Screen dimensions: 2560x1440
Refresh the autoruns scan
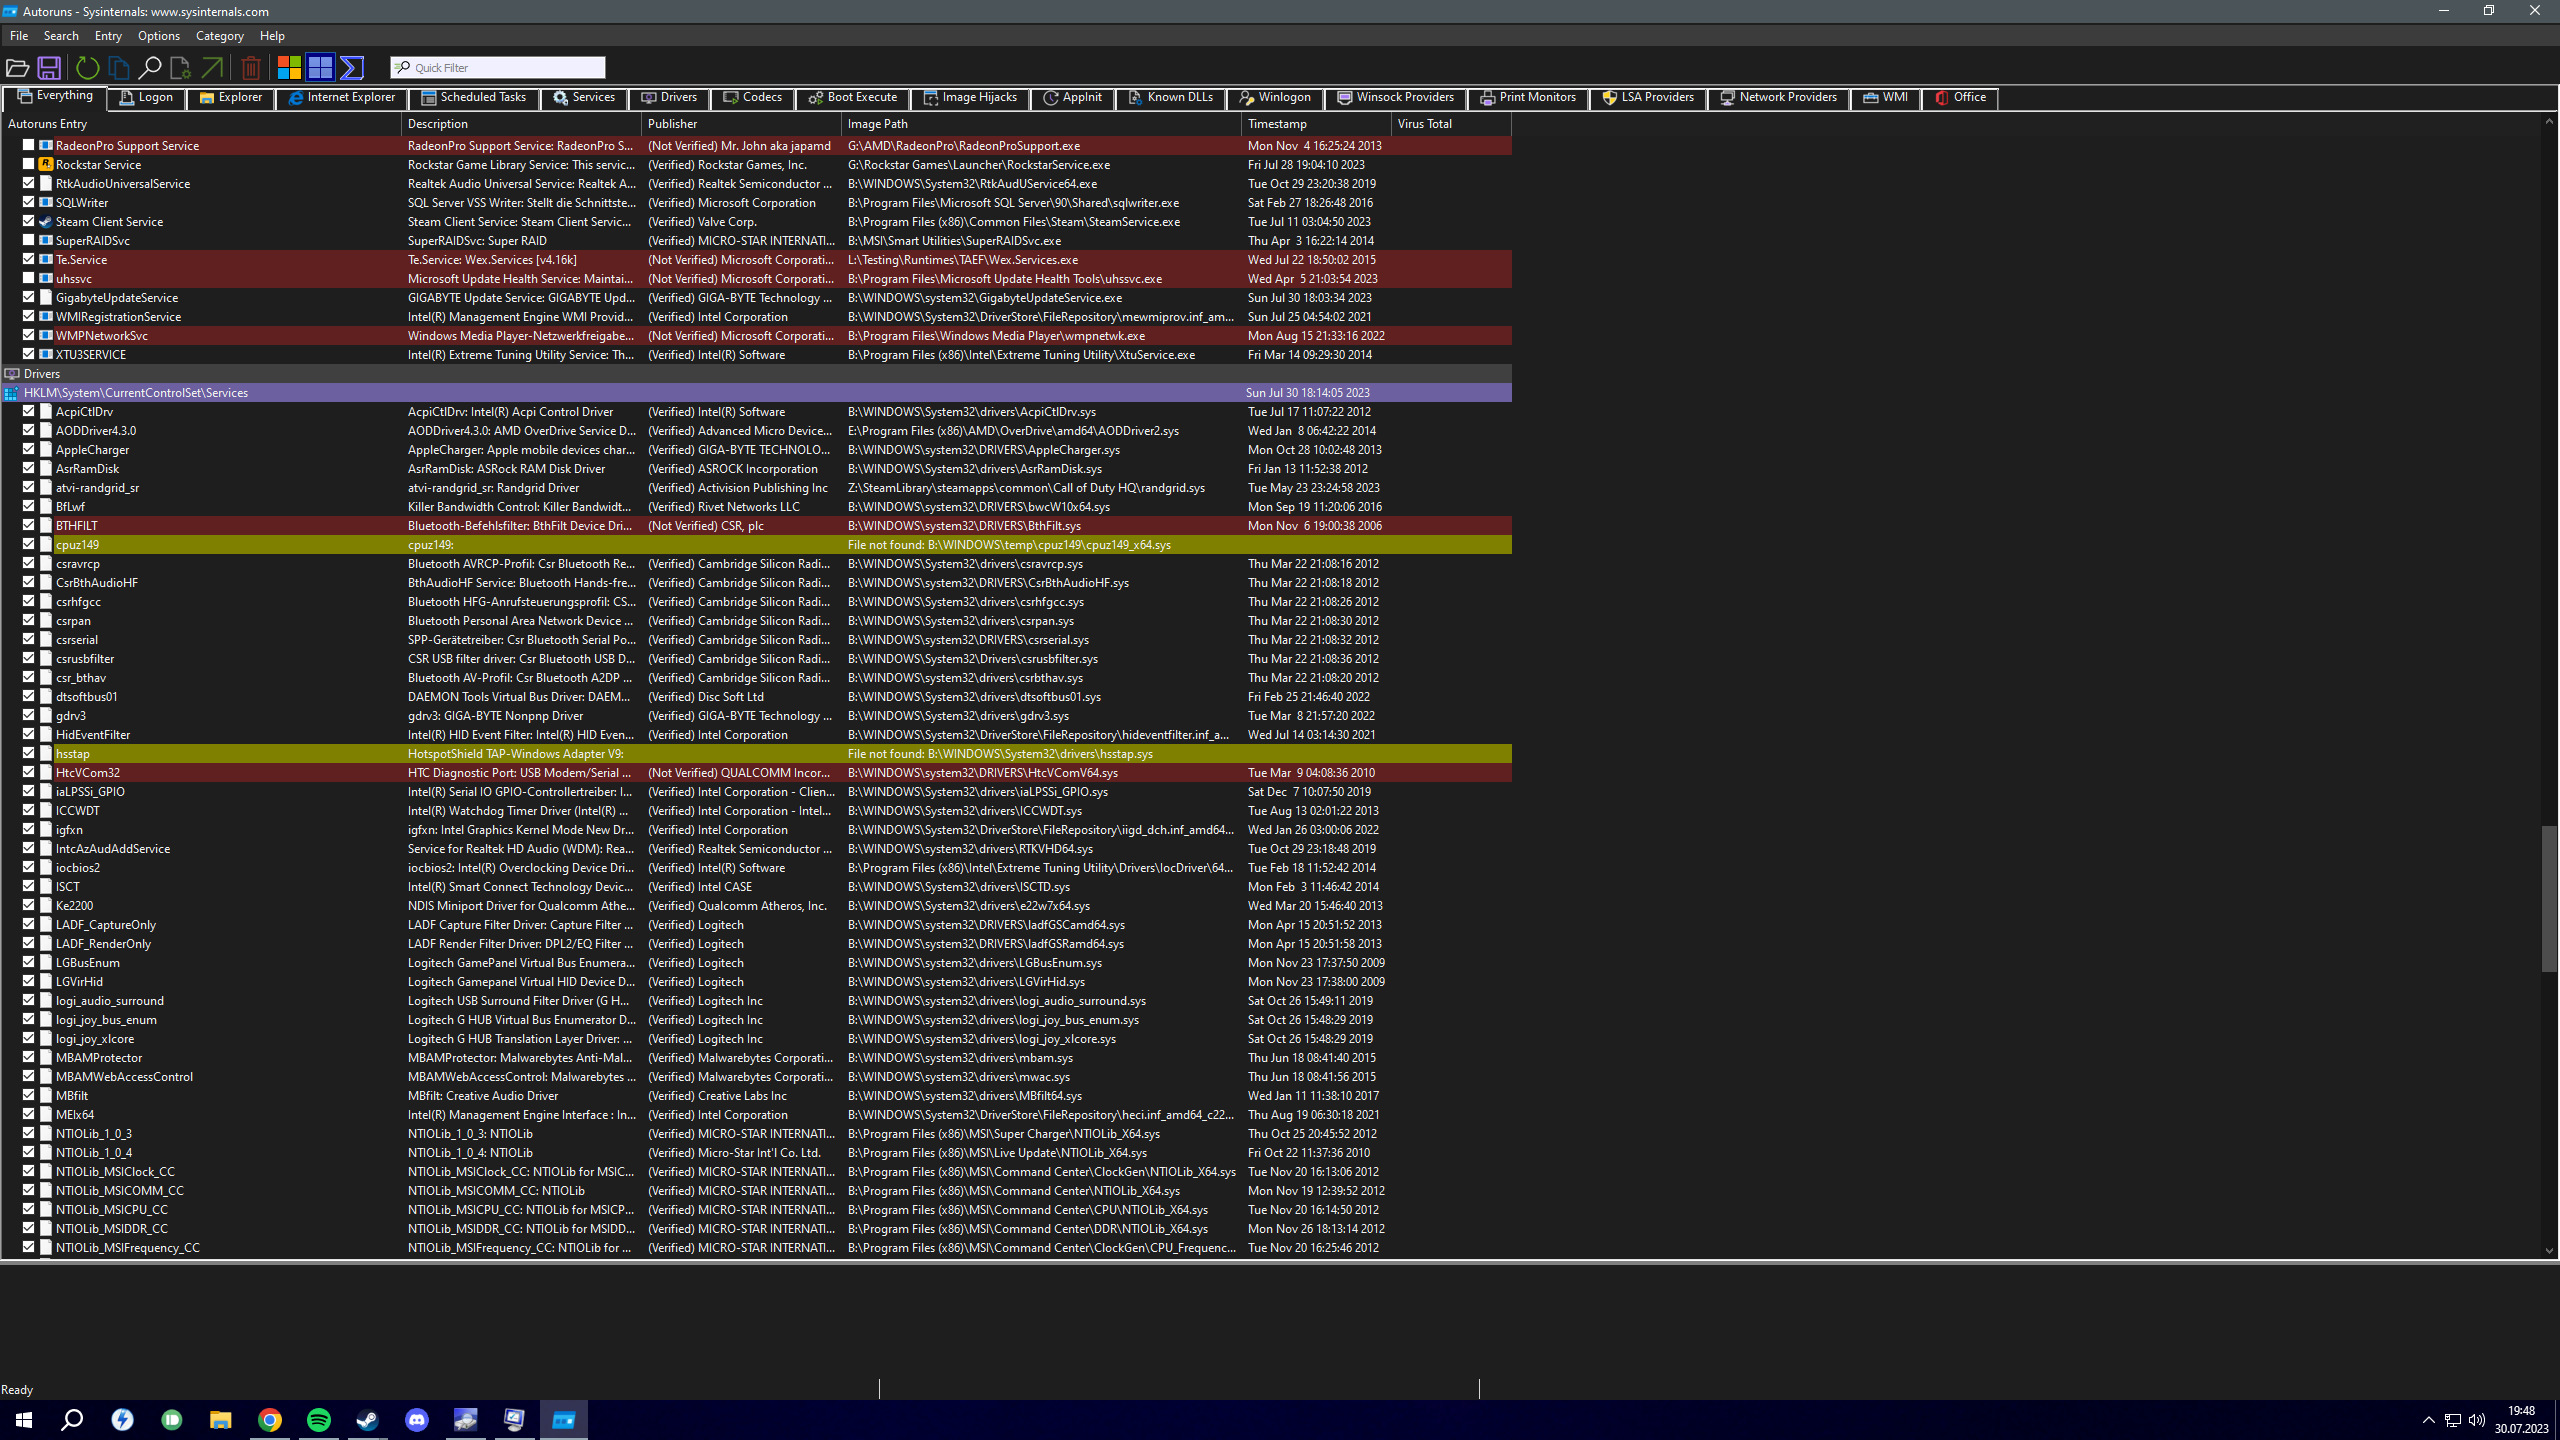(x=87, y=68)
